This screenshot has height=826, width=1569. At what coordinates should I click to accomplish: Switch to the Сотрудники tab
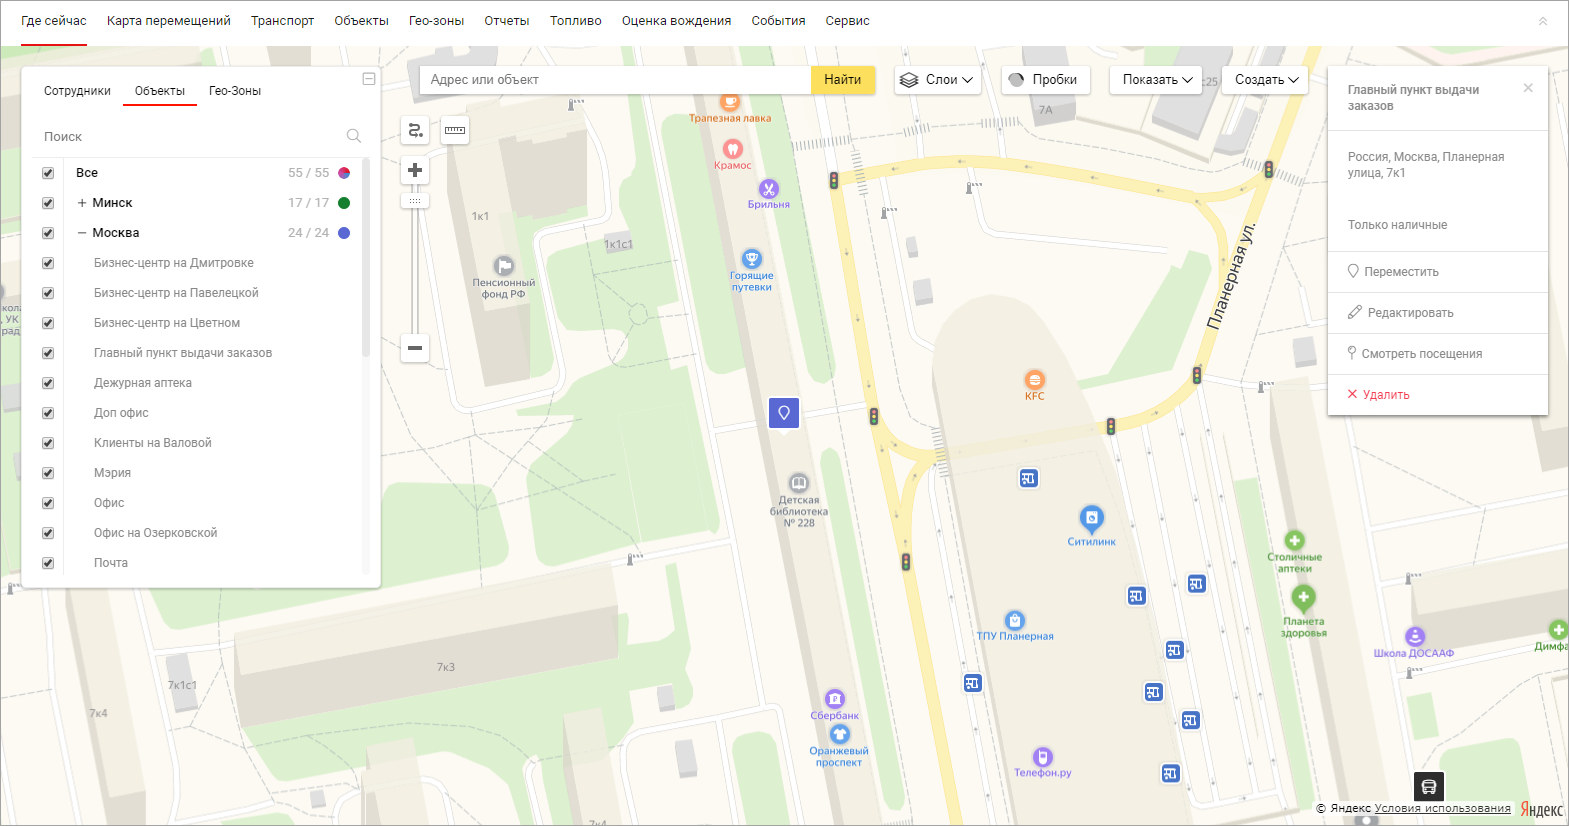77,91
